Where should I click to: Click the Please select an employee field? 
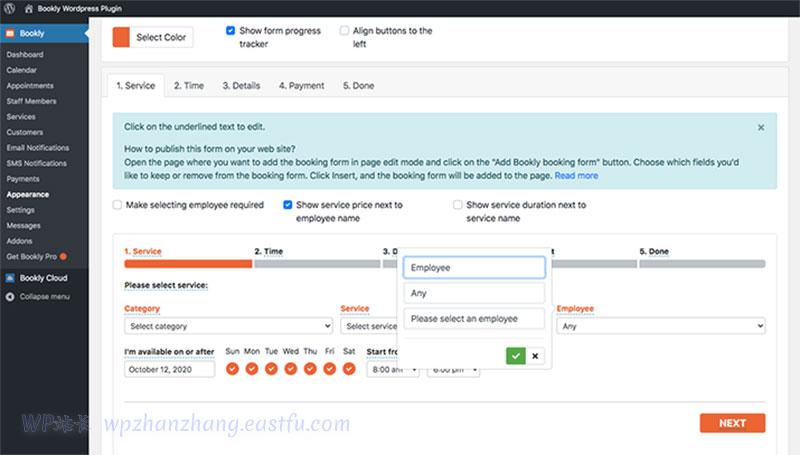pos(474,319)
